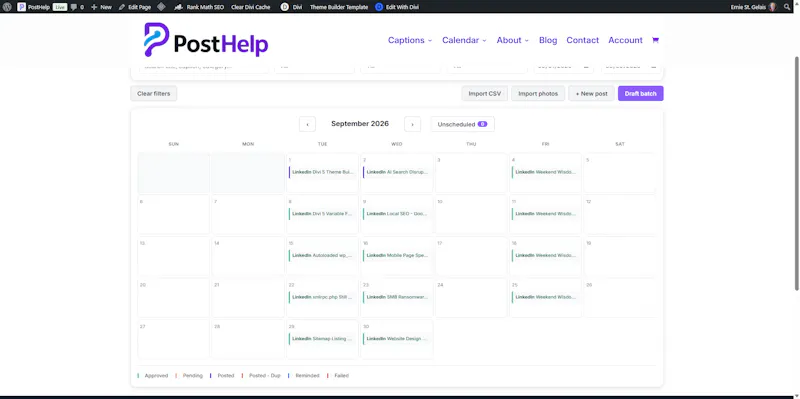Click + New post button
The height and width of the screenshot is (399, 800).
591,93
